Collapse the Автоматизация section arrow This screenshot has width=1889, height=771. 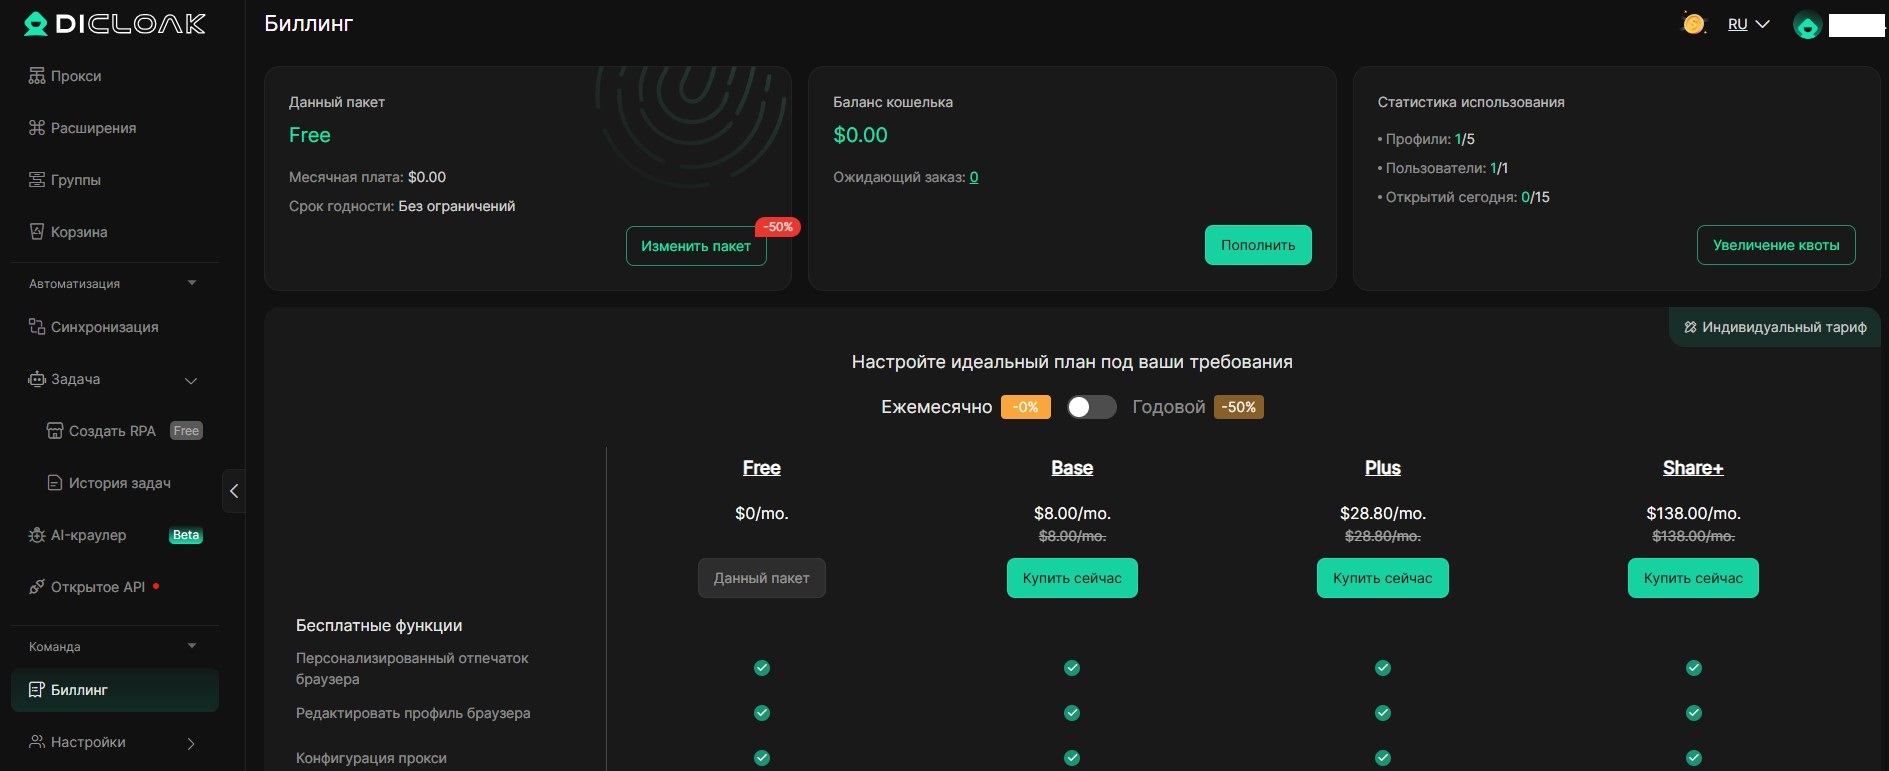coord(192,283)
